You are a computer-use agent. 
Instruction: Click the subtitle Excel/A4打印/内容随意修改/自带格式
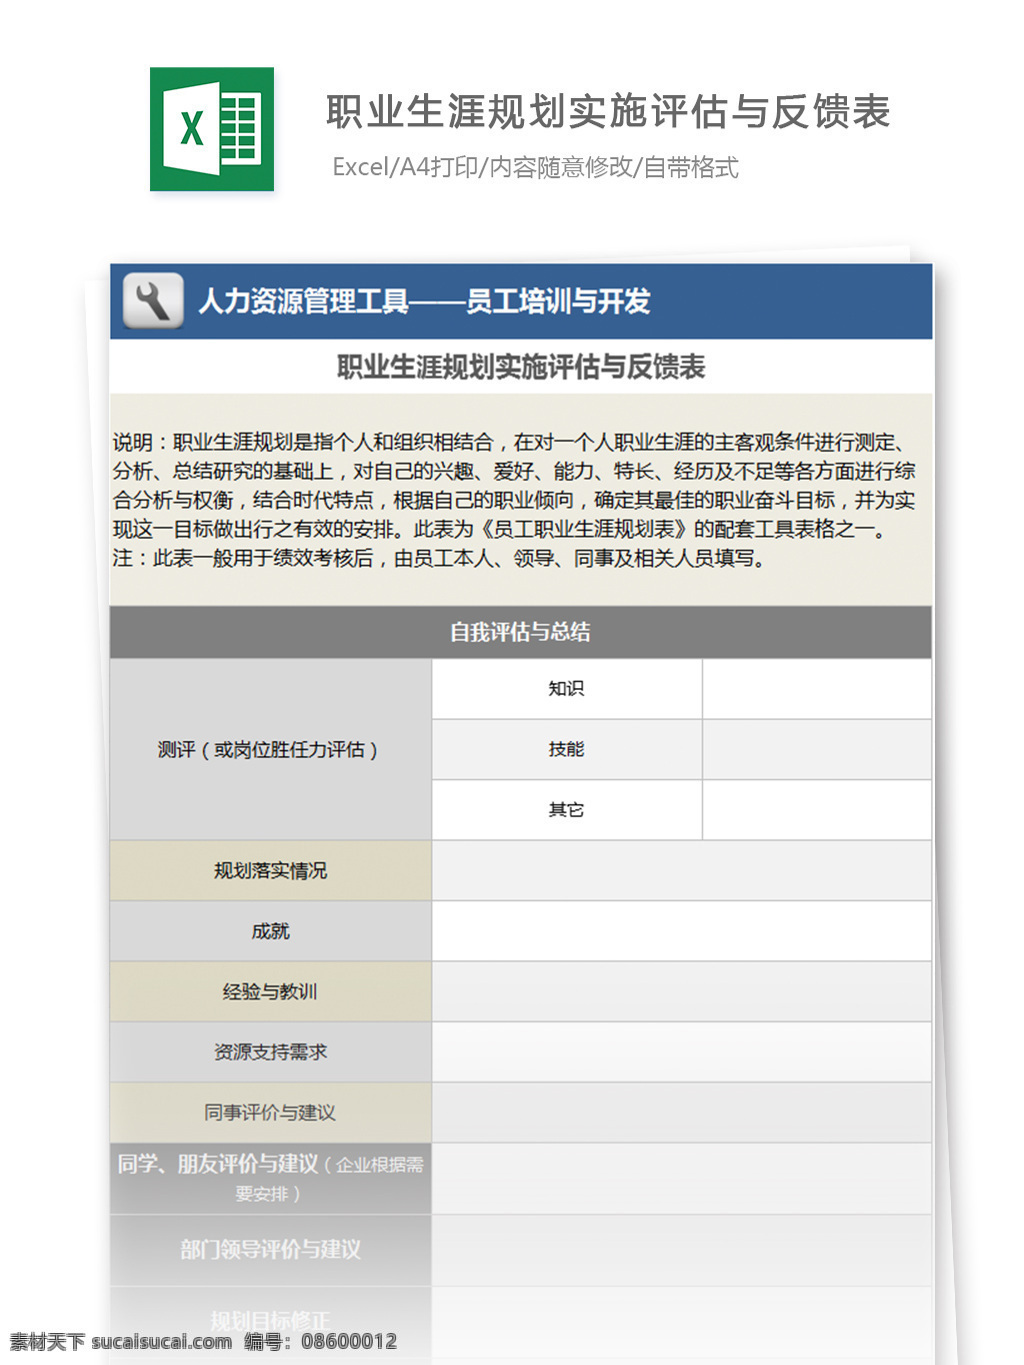point(535,167)
